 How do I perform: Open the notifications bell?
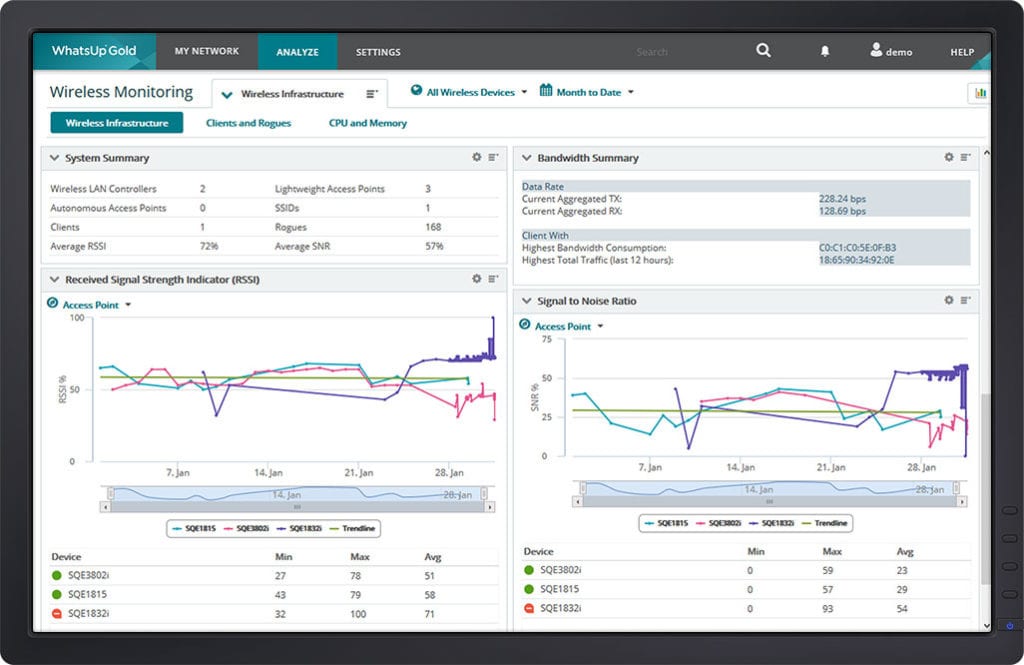coord(825,51)
